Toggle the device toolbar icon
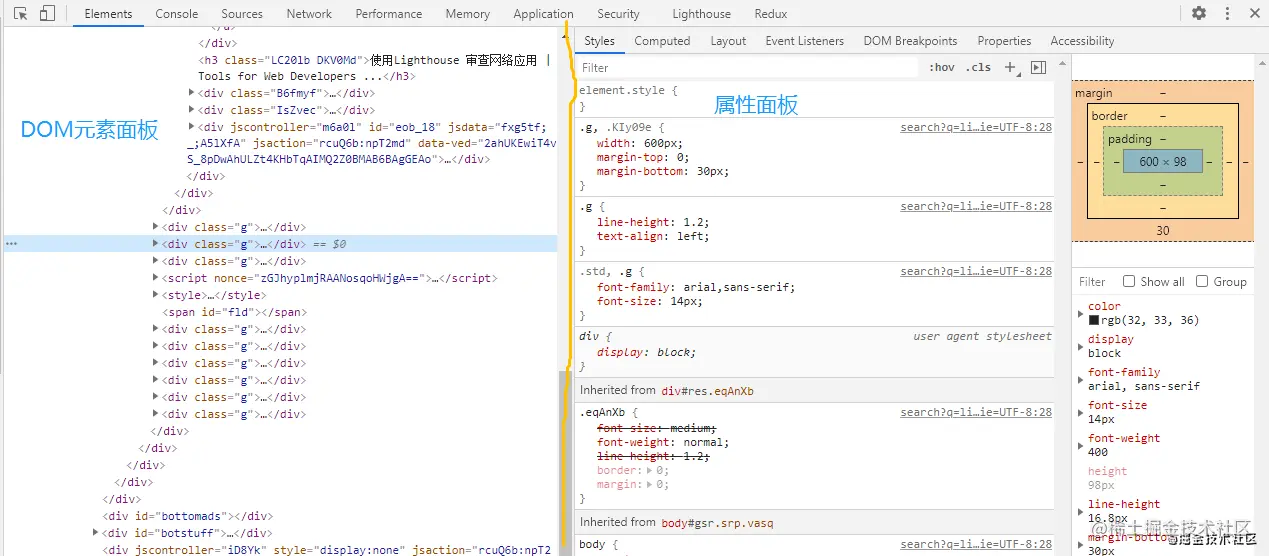 (x=47, y=14)
